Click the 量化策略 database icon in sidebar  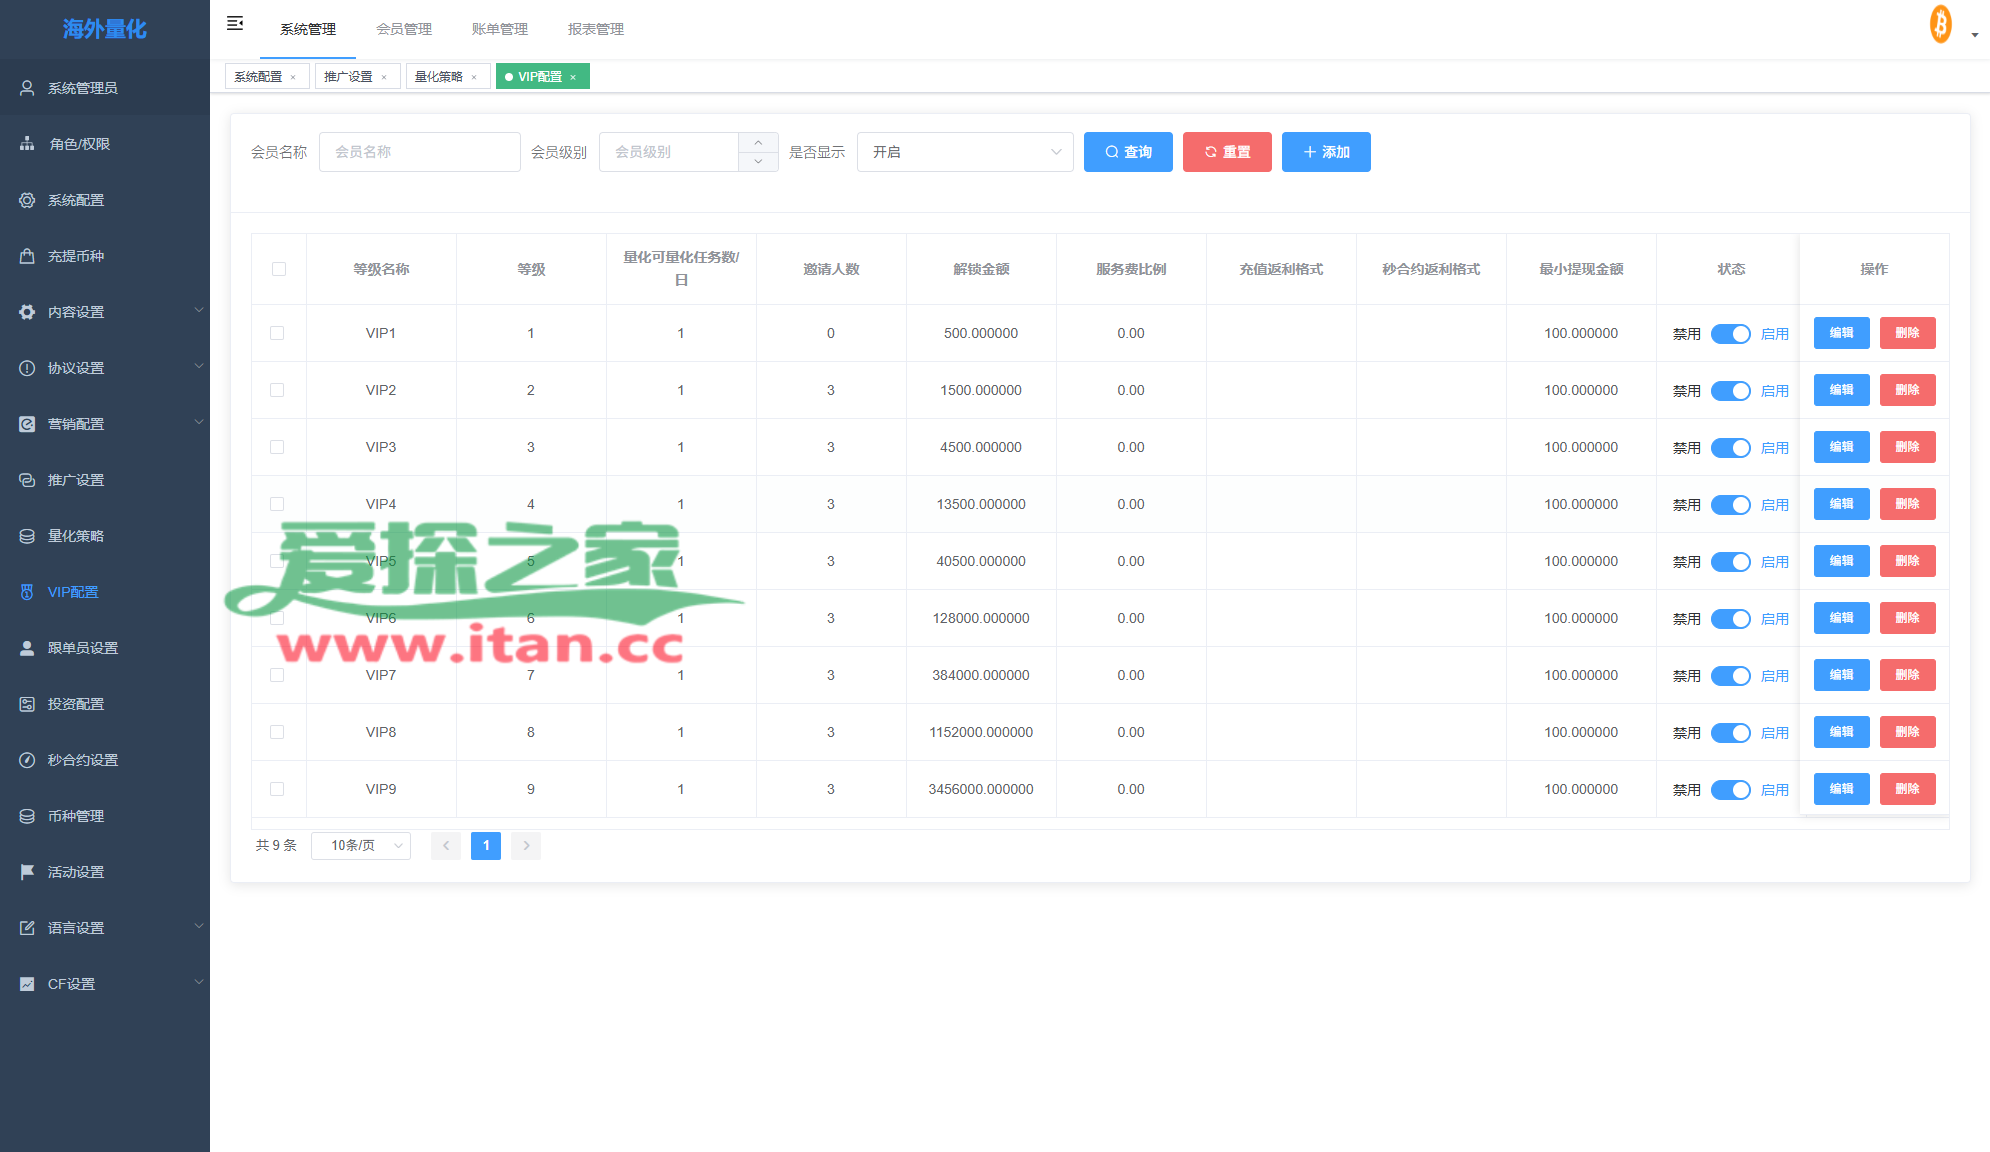[27, 536]
